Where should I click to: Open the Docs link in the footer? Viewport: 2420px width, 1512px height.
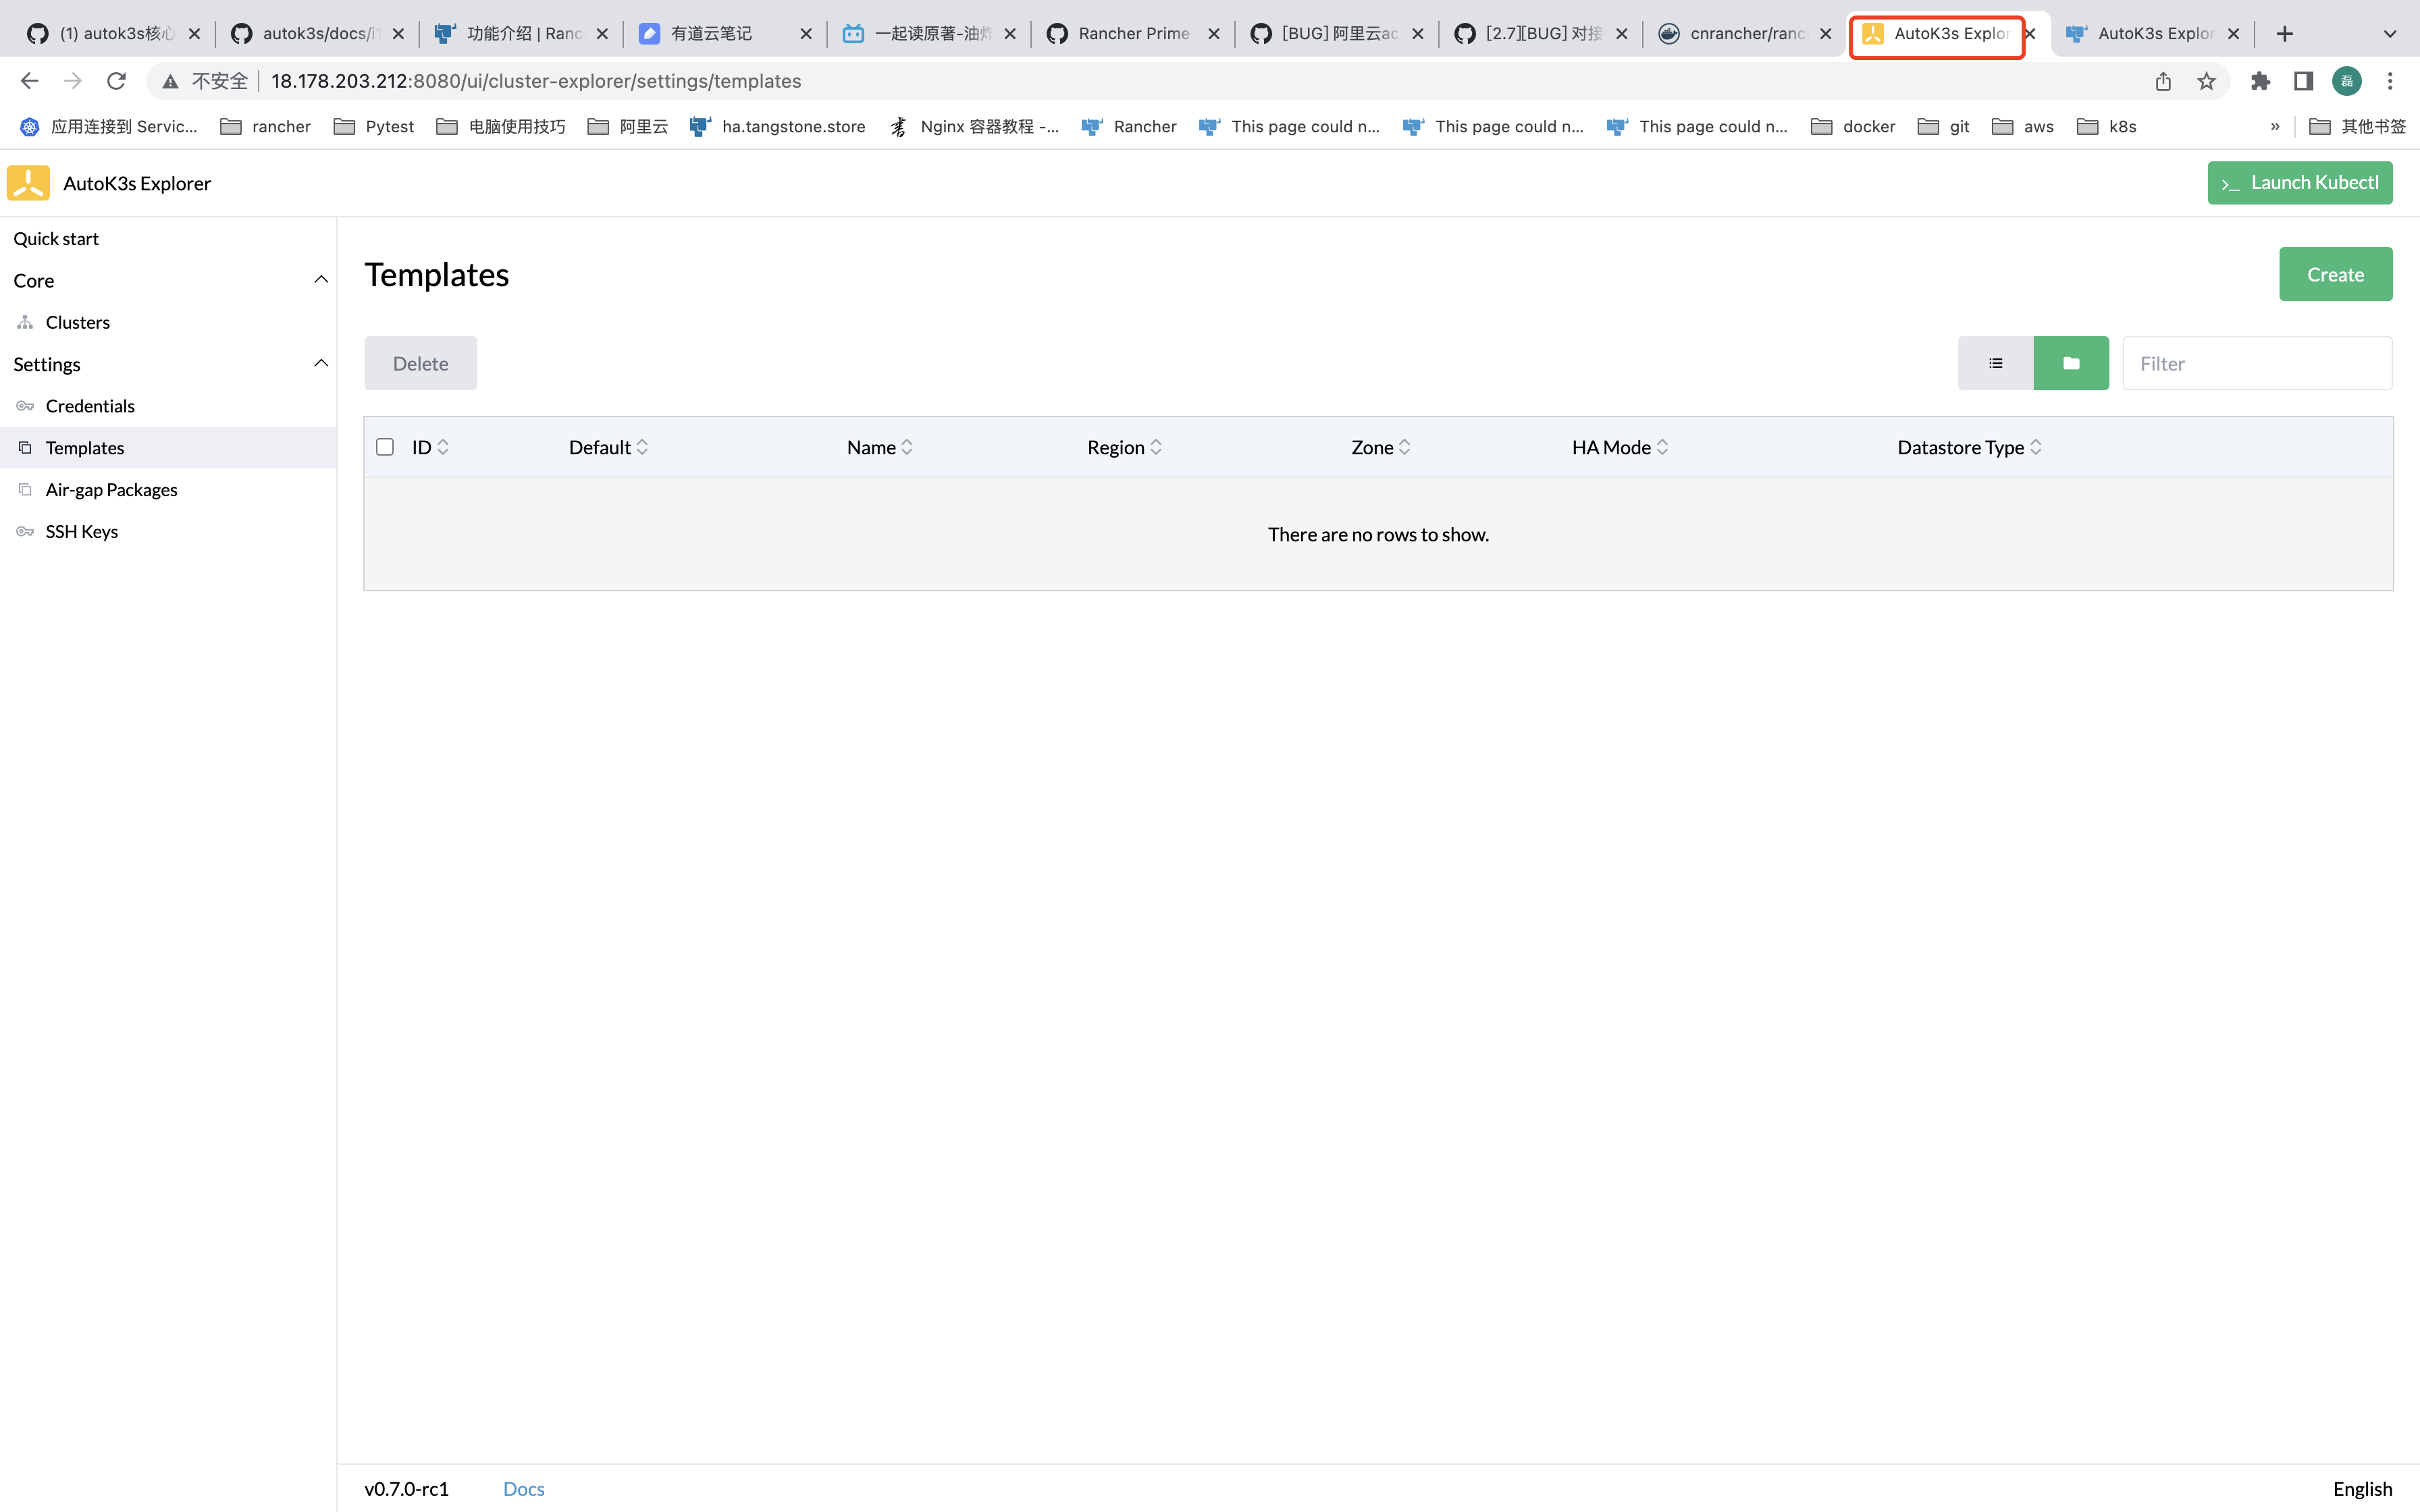click(x=523, y=1488)
